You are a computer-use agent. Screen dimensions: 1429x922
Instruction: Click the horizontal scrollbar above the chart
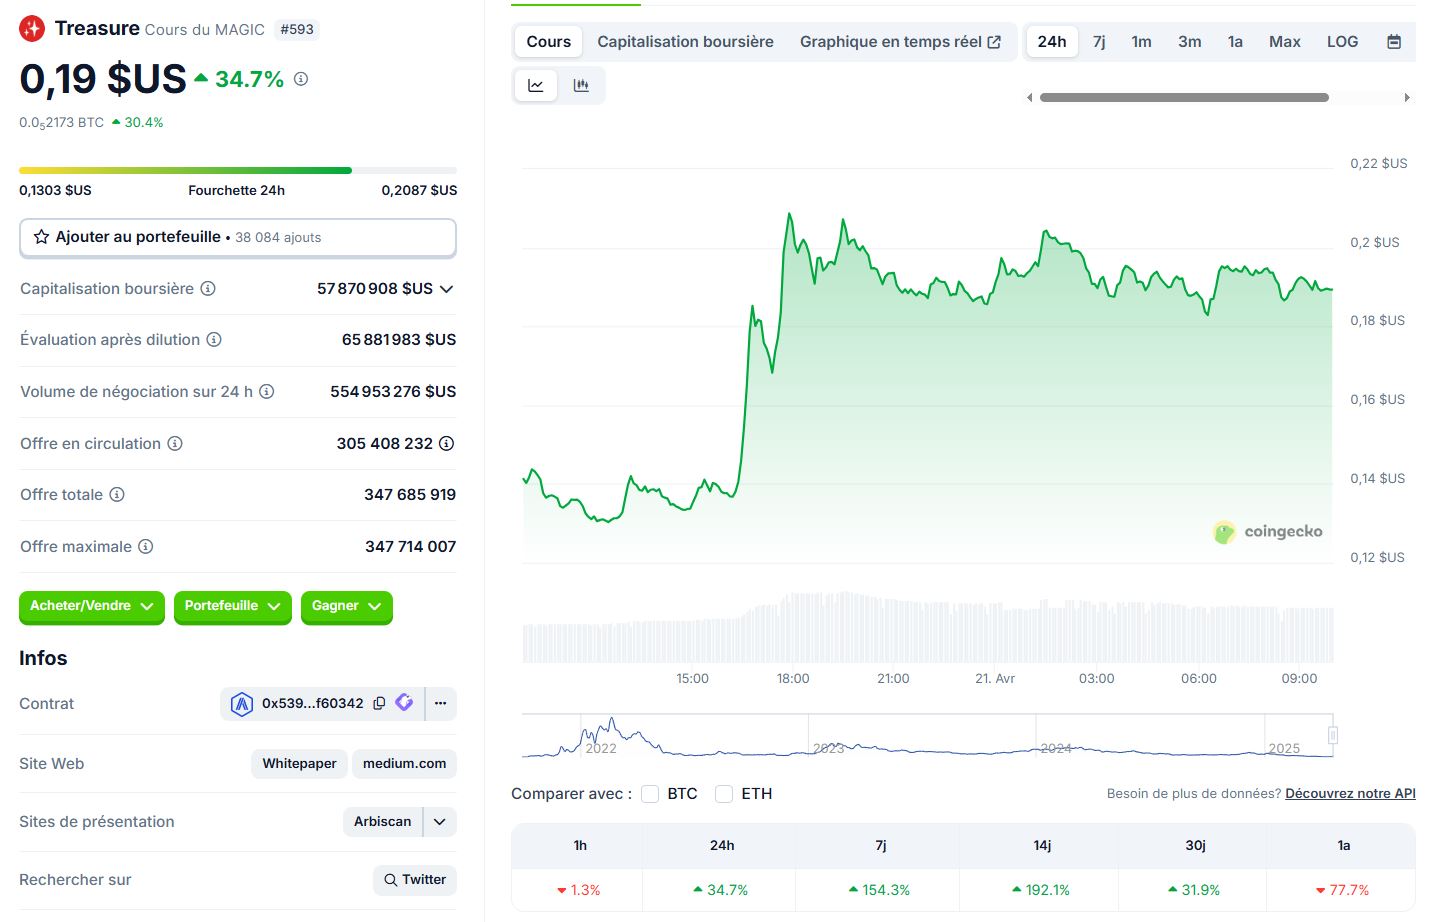(1184, 98)
